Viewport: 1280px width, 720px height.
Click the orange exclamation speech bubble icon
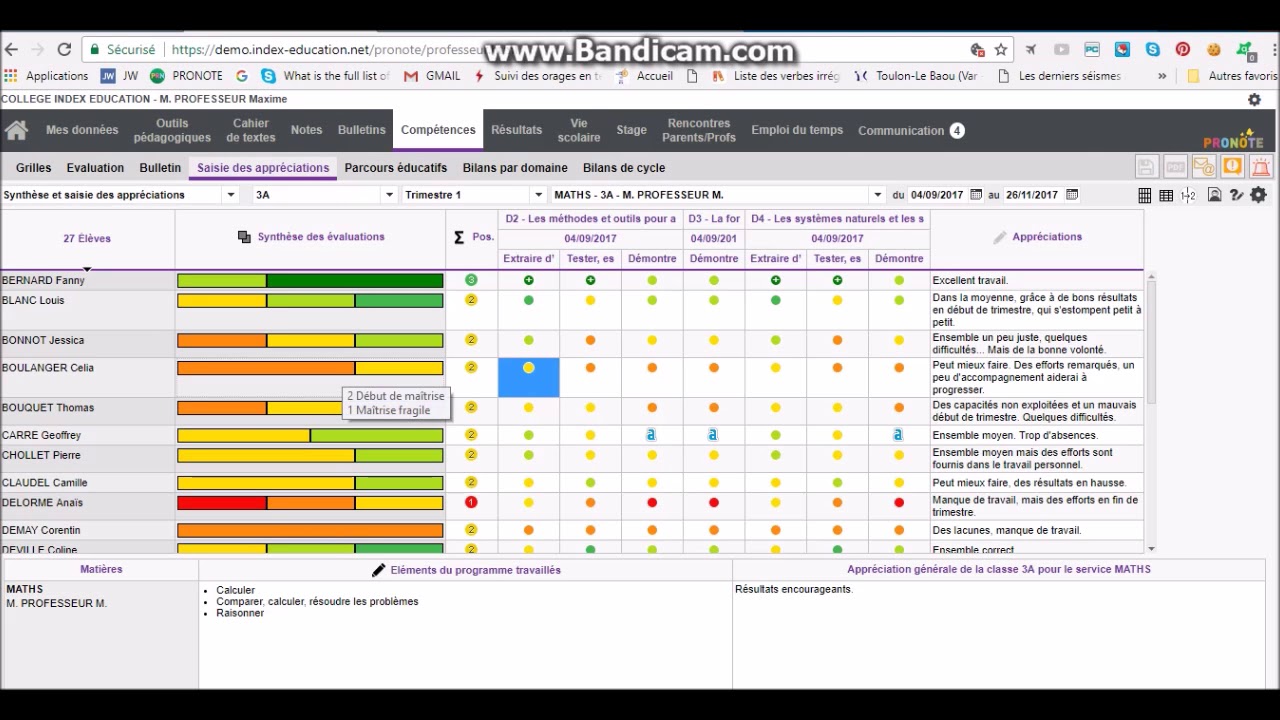(1232, 167)
